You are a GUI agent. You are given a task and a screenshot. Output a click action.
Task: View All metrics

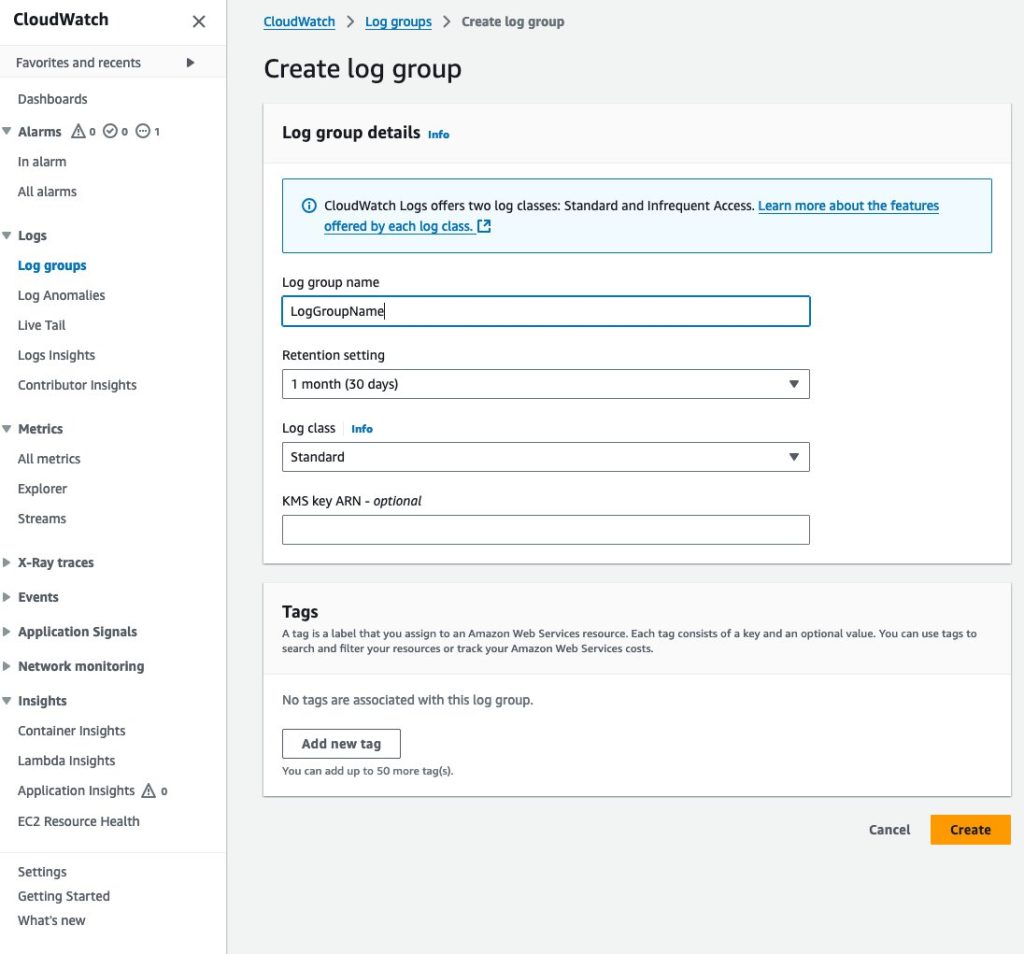(49, 459)
